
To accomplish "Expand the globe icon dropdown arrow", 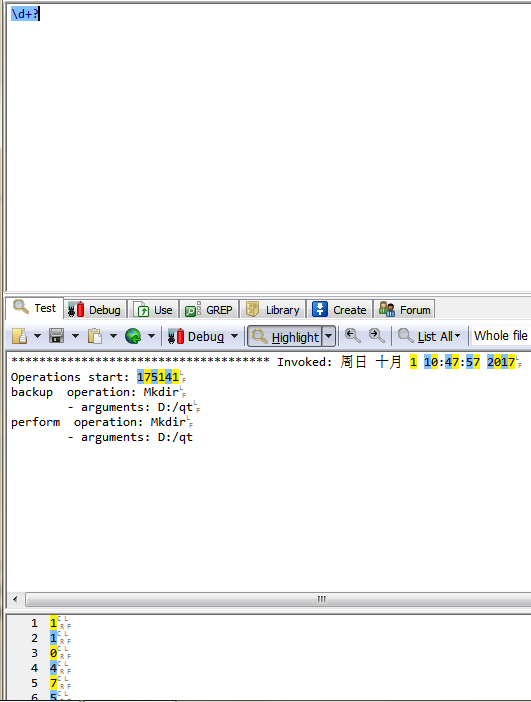I will [x=151, y=336].
